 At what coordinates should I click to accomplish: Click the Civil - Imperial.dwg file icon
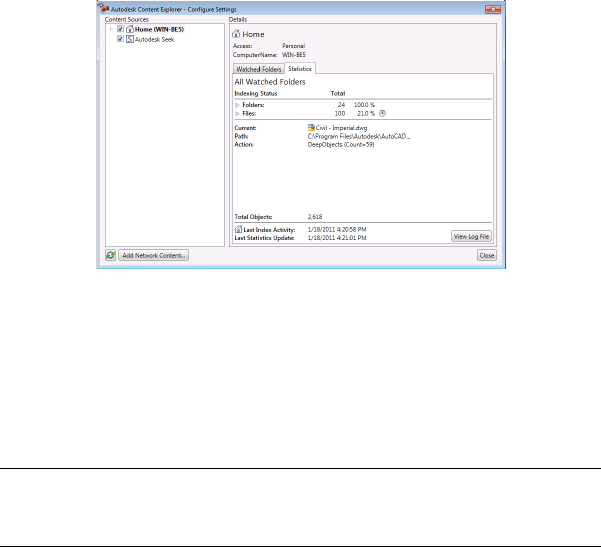coord(311,128)
